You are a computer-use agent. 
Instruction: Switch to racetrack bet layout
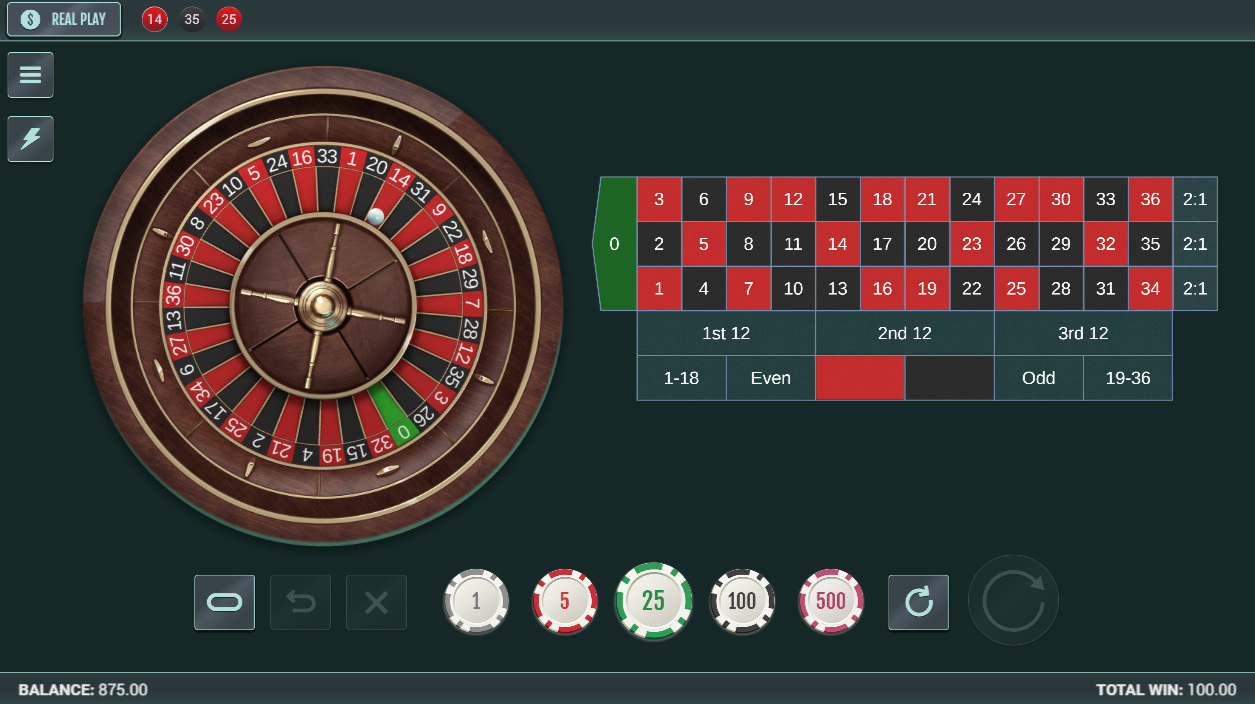point(224,602)
